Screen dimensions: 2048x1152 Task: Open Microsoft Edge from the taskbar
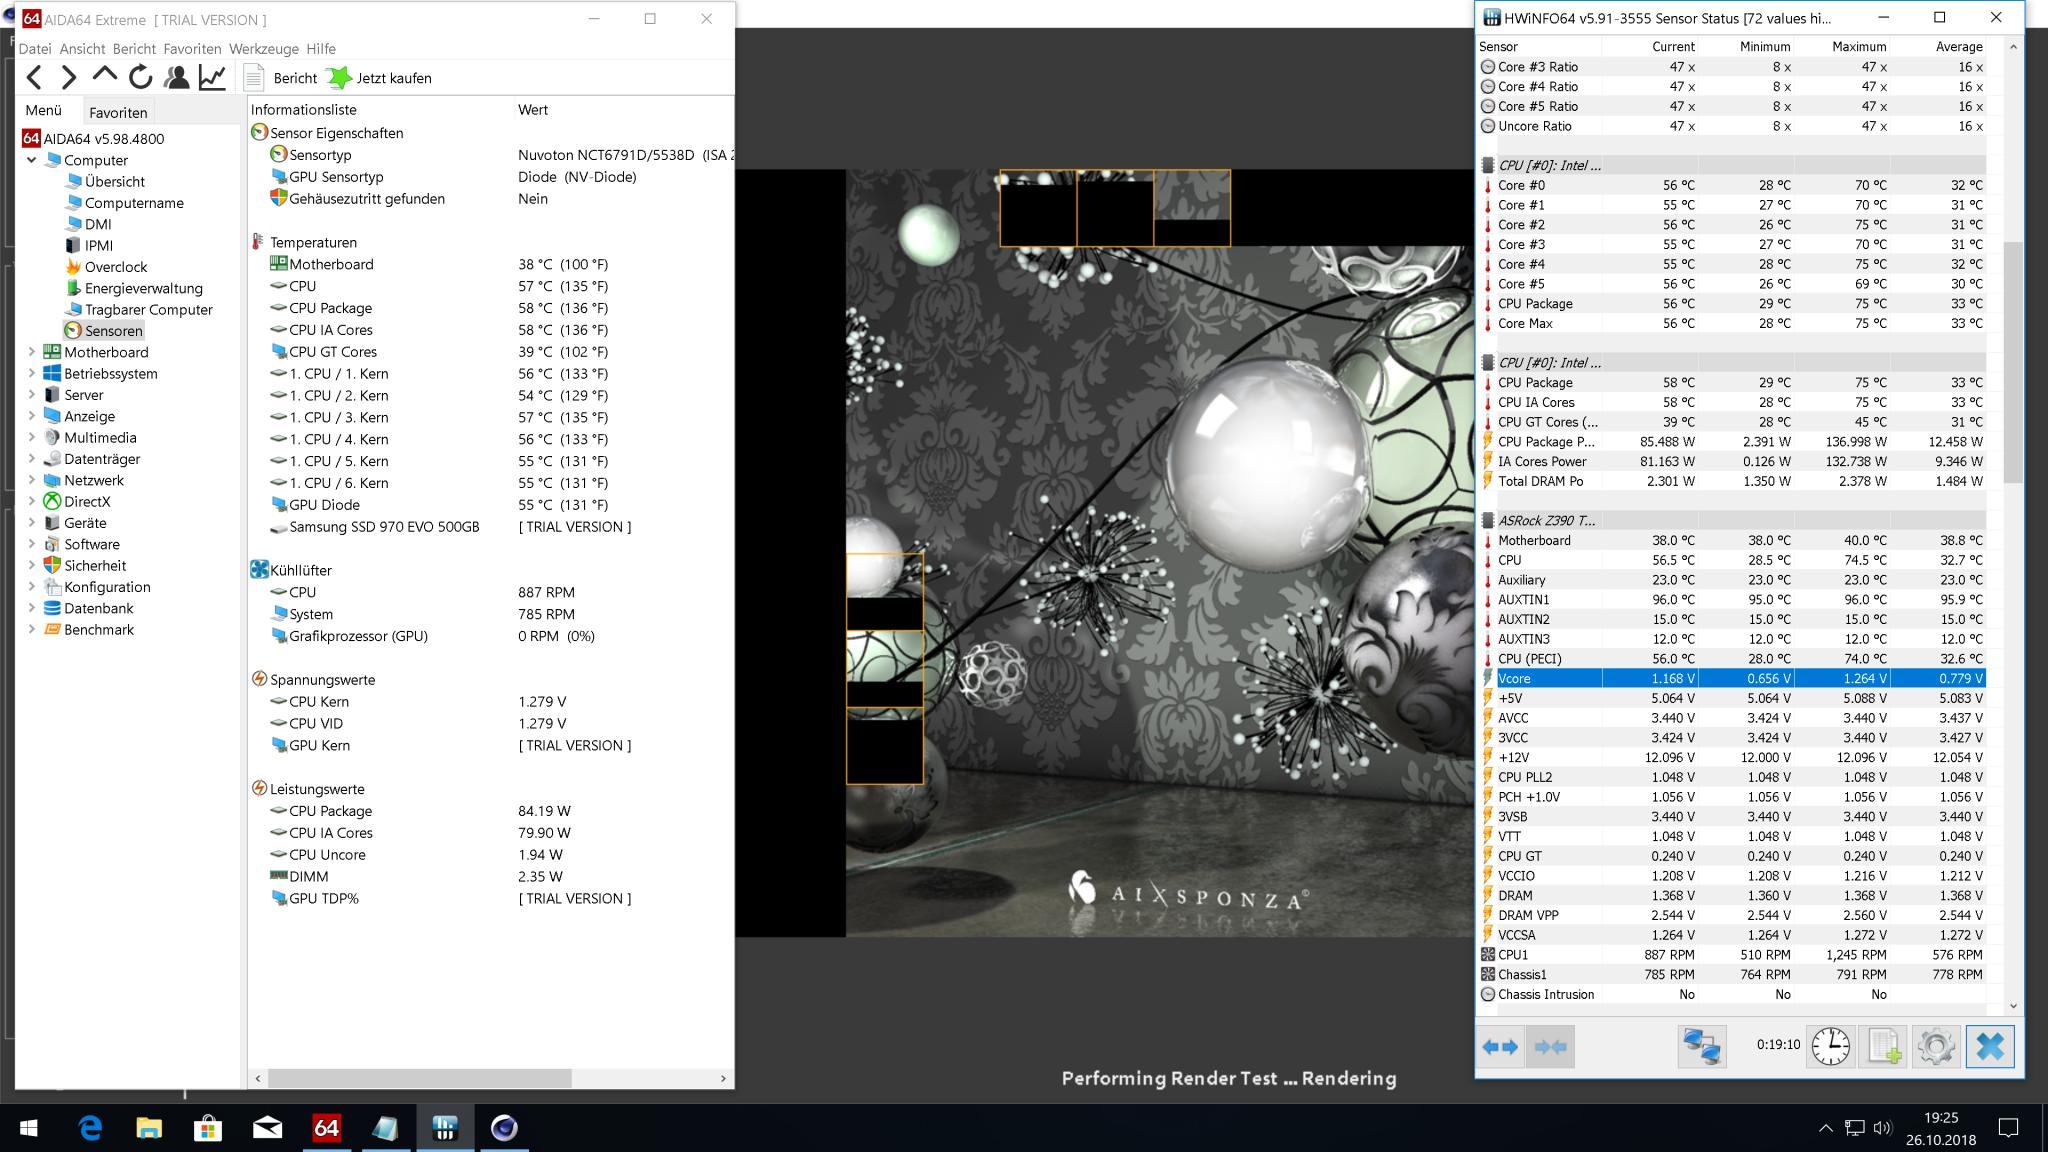(90, 1128)
